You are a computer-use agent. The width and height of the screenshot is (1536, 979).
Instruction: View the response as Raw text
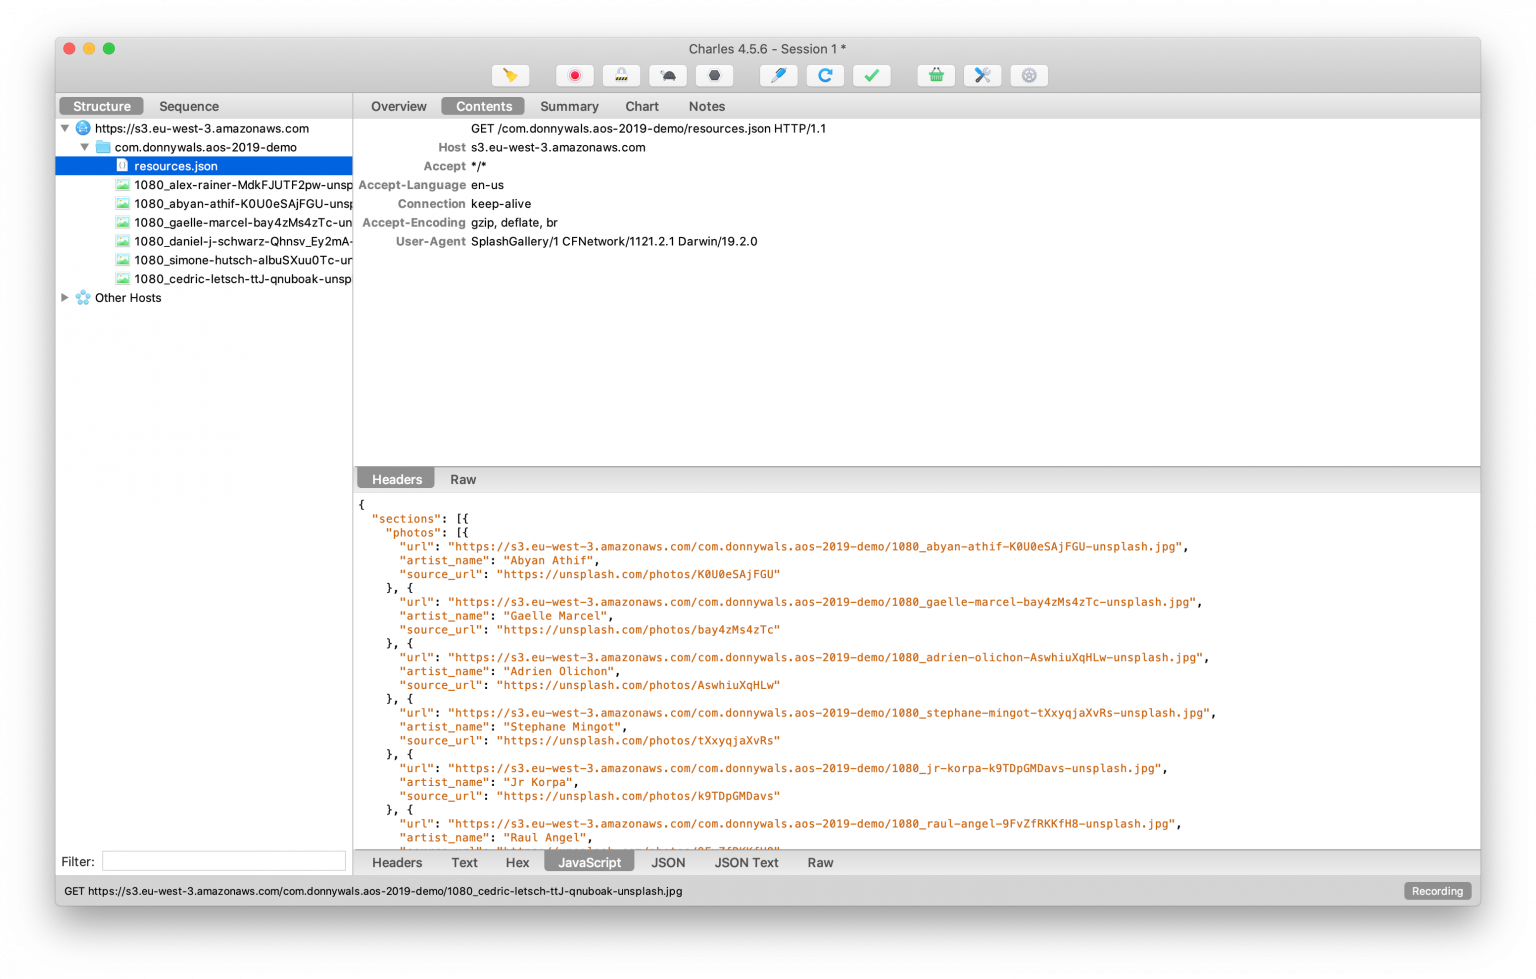point(819,862)
